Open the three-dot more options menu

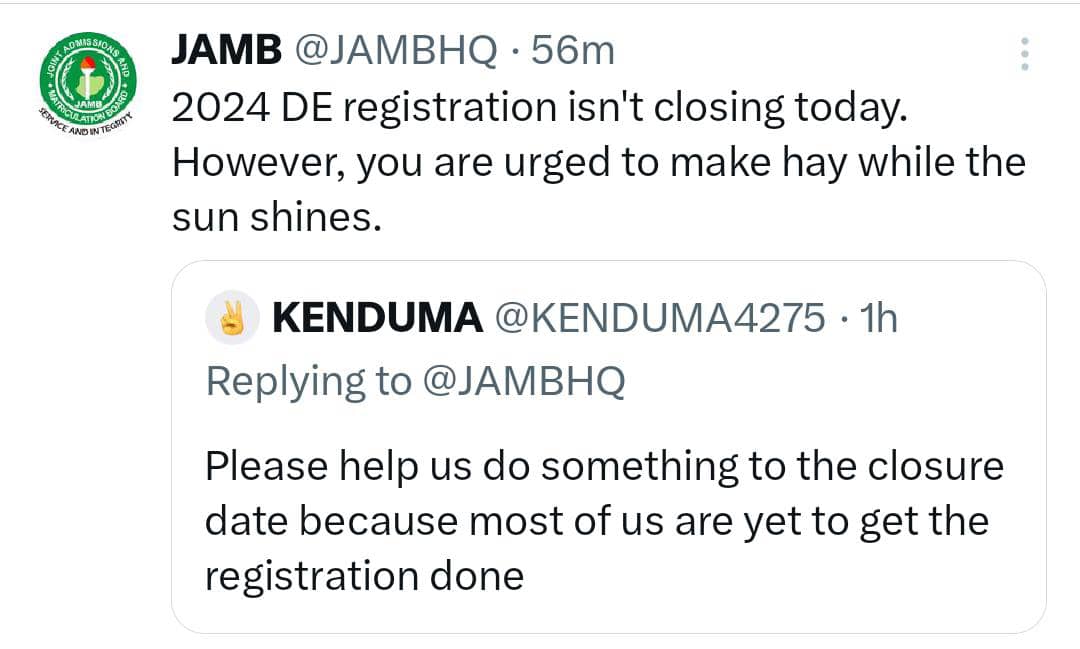1025,54
